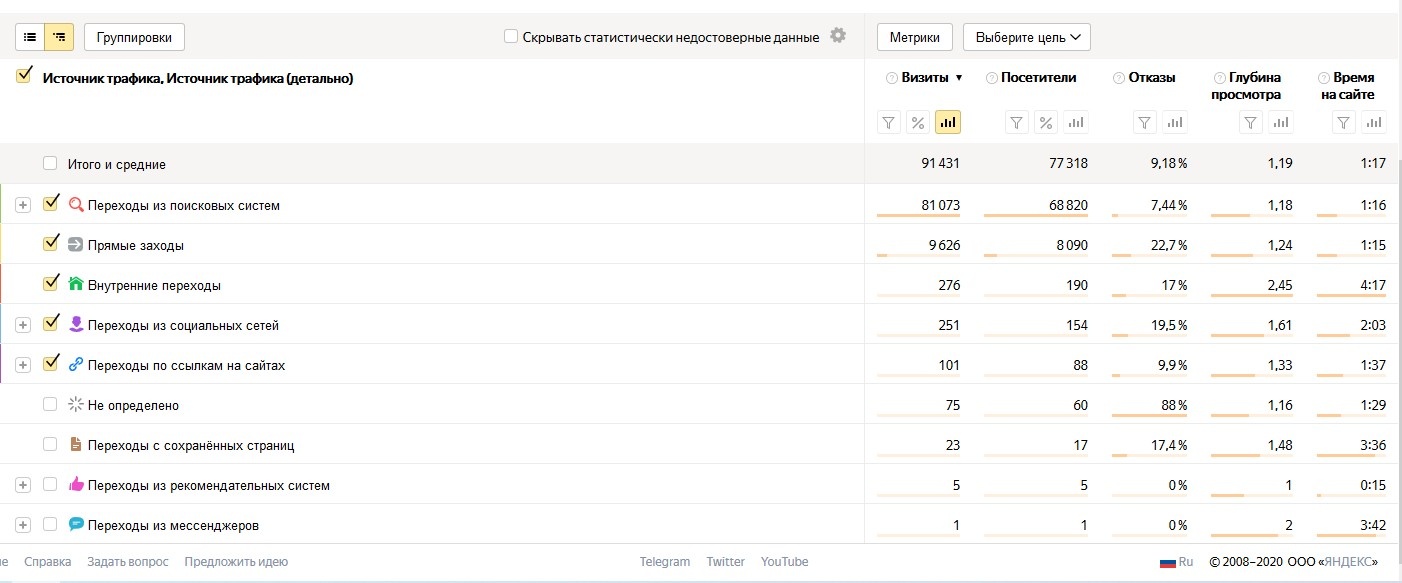This screenshot has height=583, width=1402.
Task: Open the Метрики button
Action: (914, 37)
